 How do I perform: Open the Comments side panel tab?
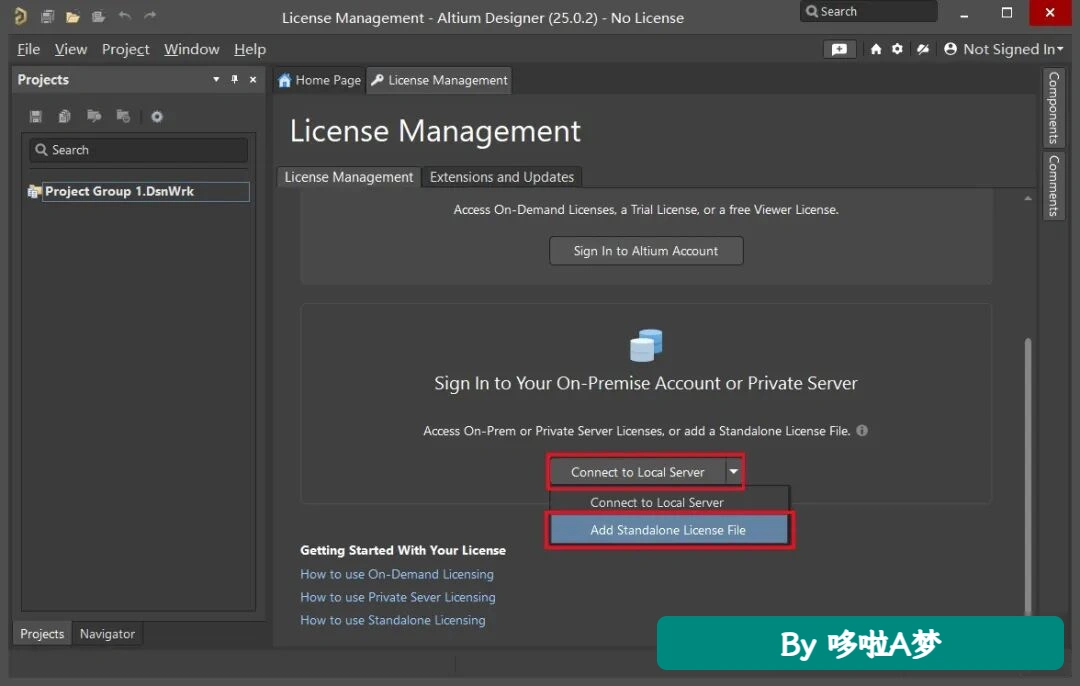[x=1054, y=185]
